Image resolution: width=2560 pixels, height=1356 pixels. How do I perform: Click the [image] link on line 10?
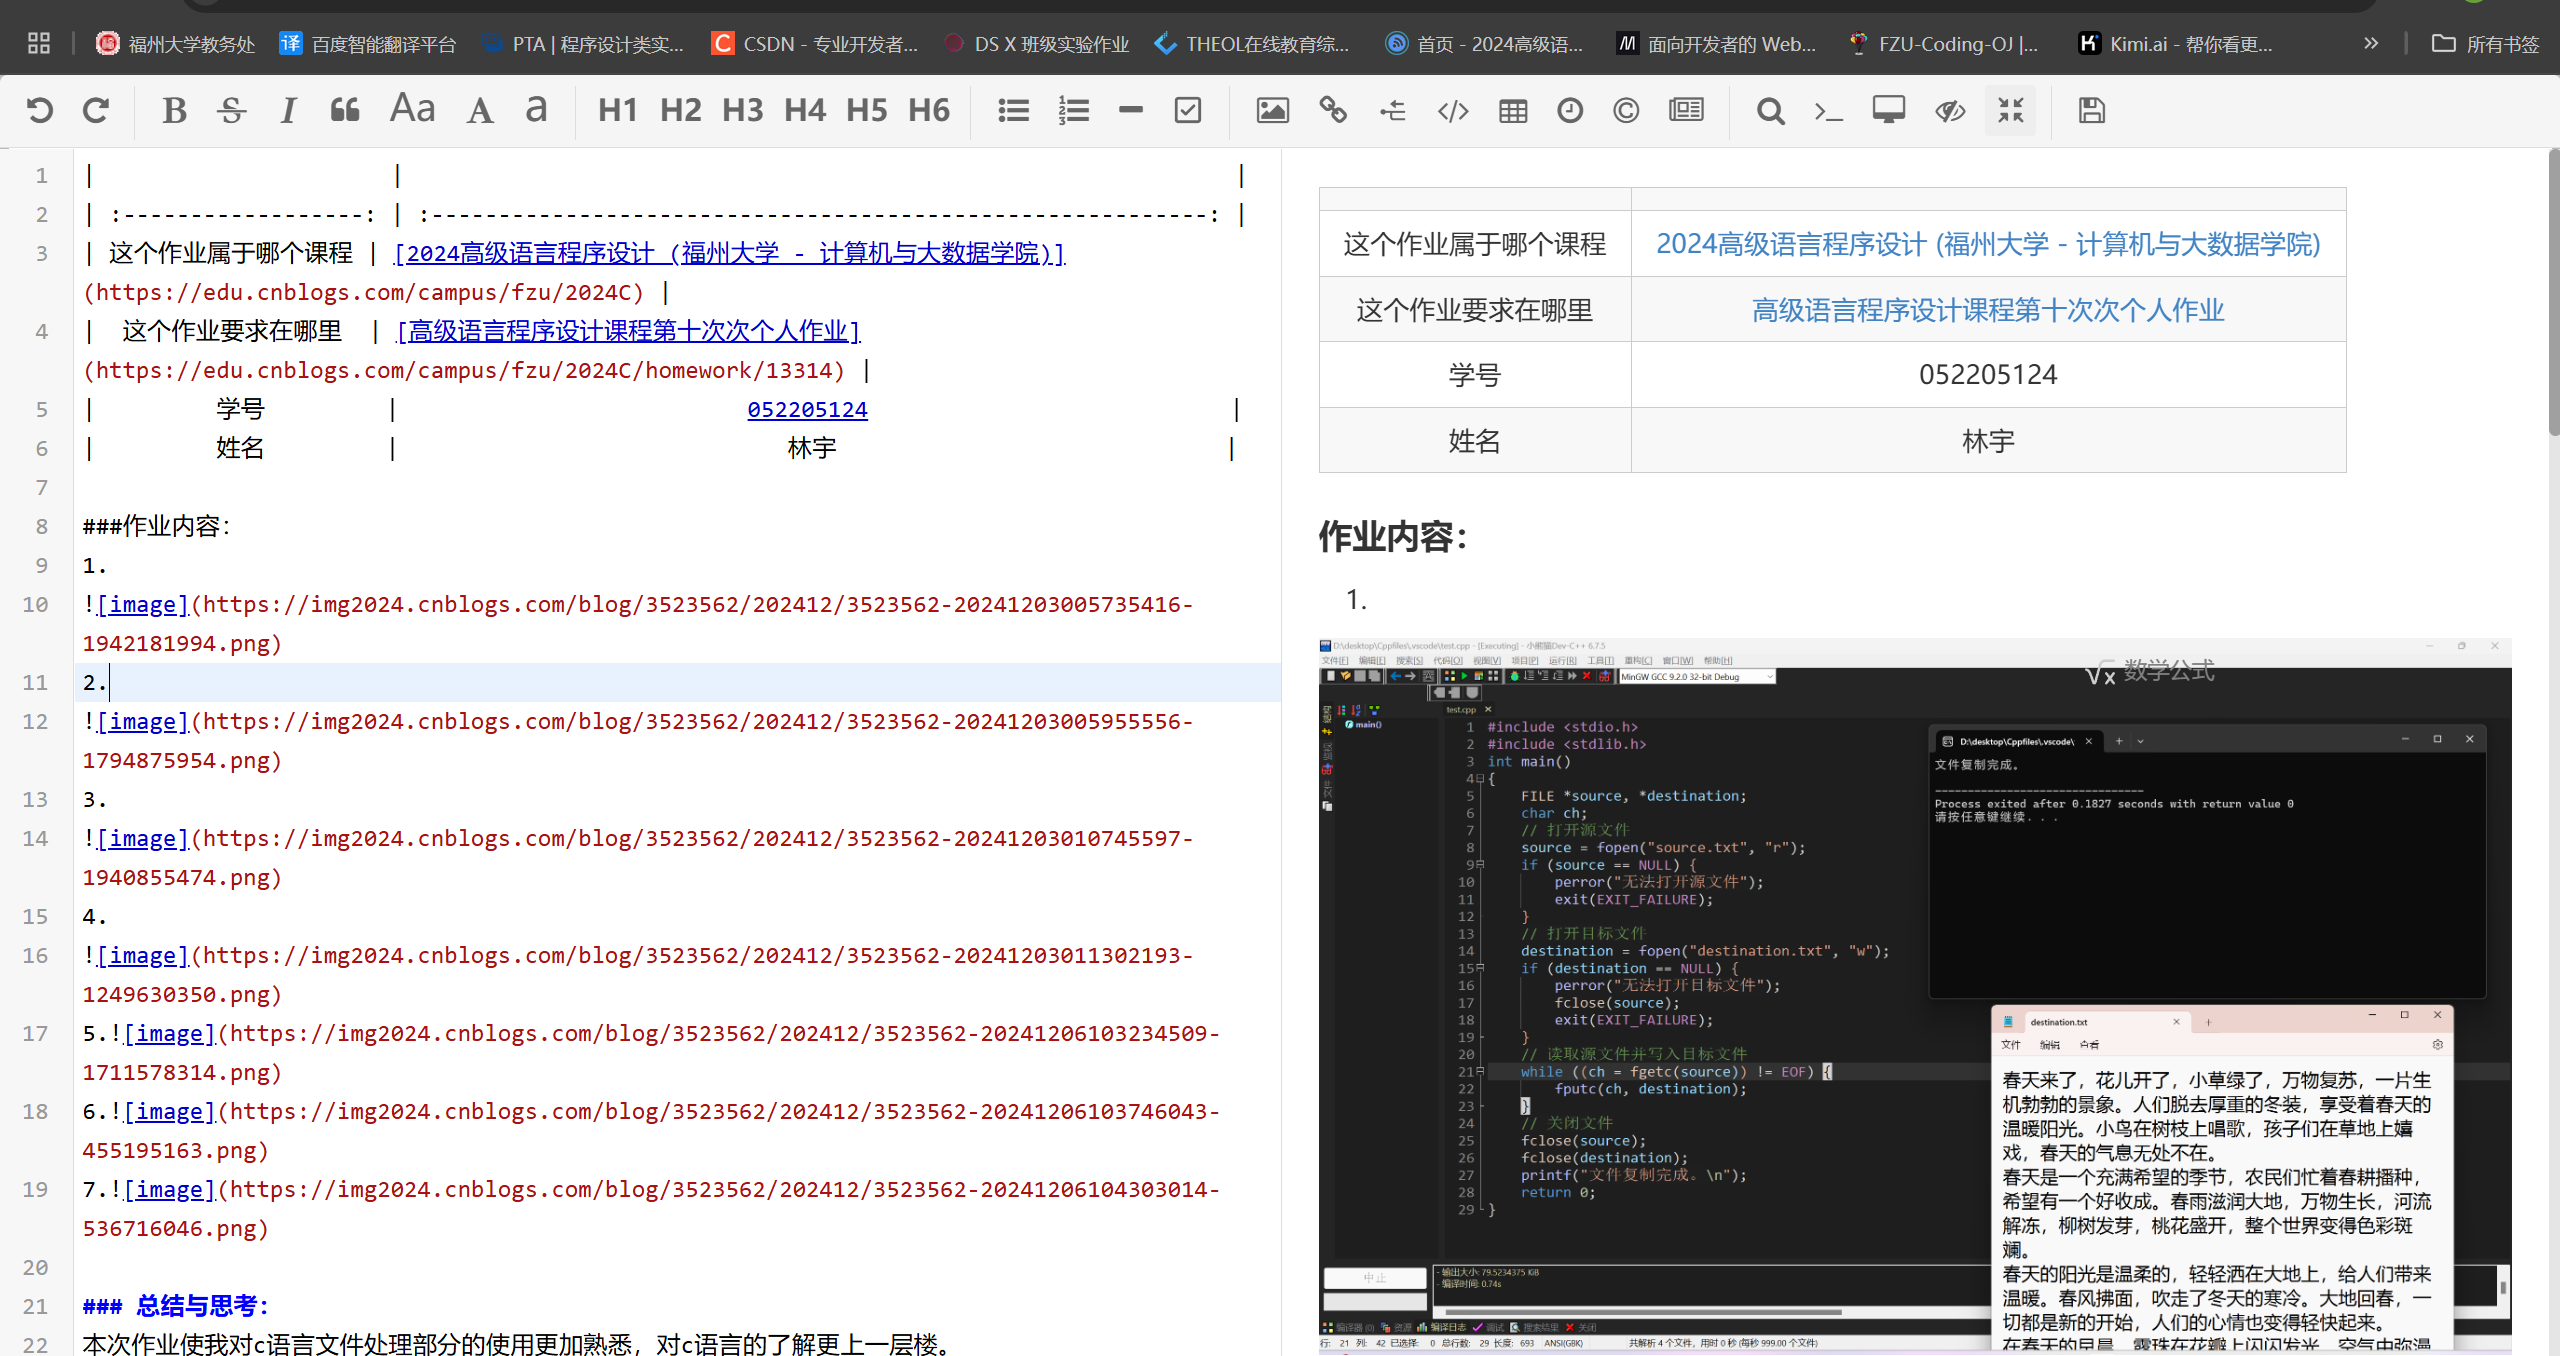click(142, 604)
